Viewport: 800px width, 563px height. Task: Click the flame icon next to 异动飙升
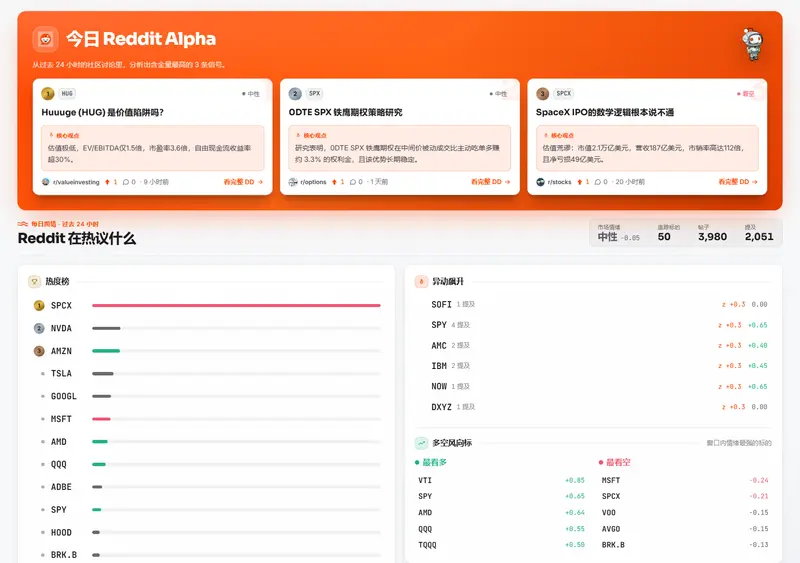click(421, 281)
